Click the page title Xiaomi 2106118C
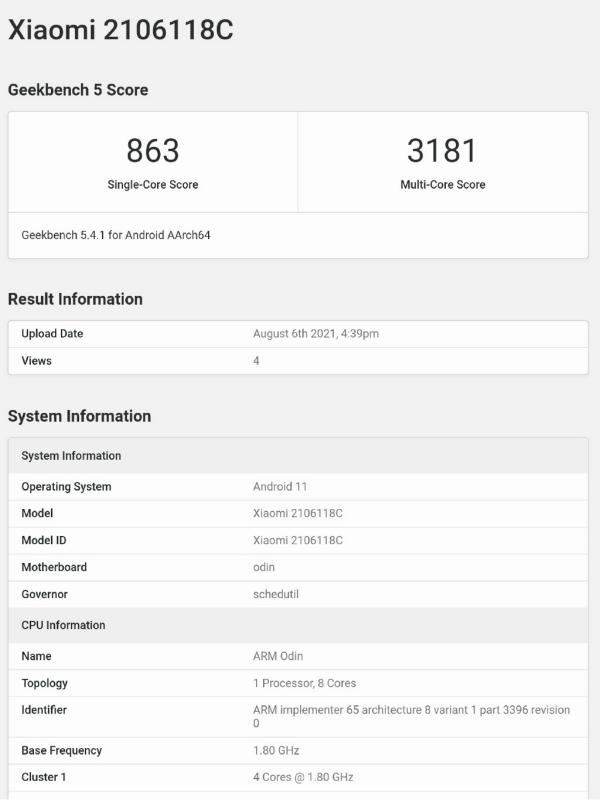600x800 pixels. (121, 30)
